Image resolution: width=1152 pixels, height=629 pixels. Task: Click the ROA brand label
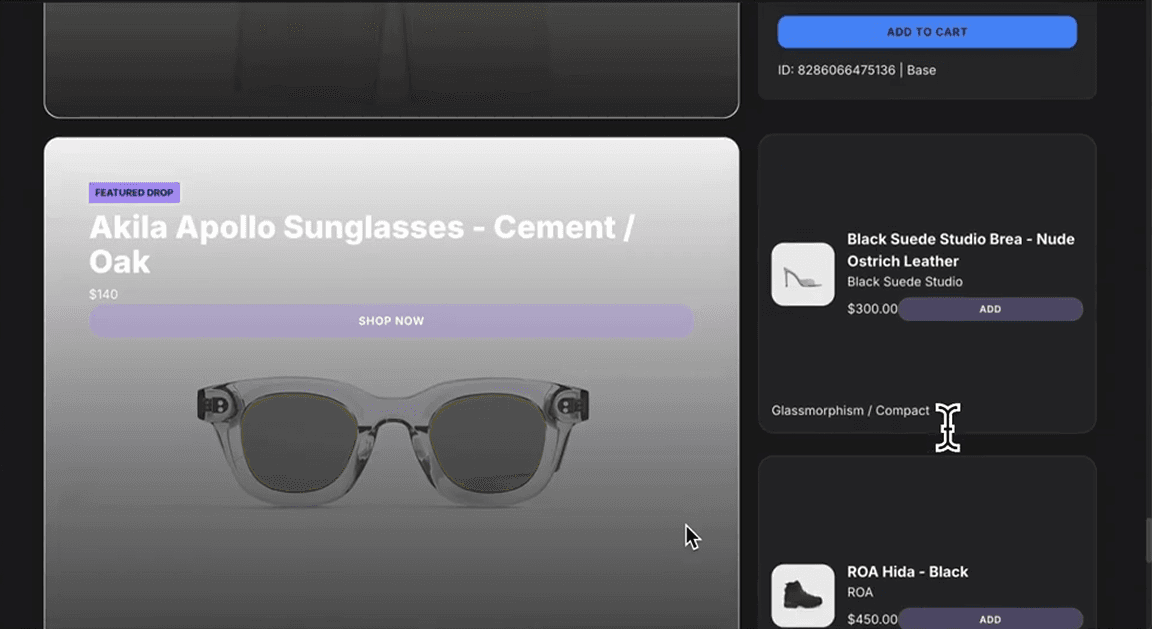click(x=860, y=592)
